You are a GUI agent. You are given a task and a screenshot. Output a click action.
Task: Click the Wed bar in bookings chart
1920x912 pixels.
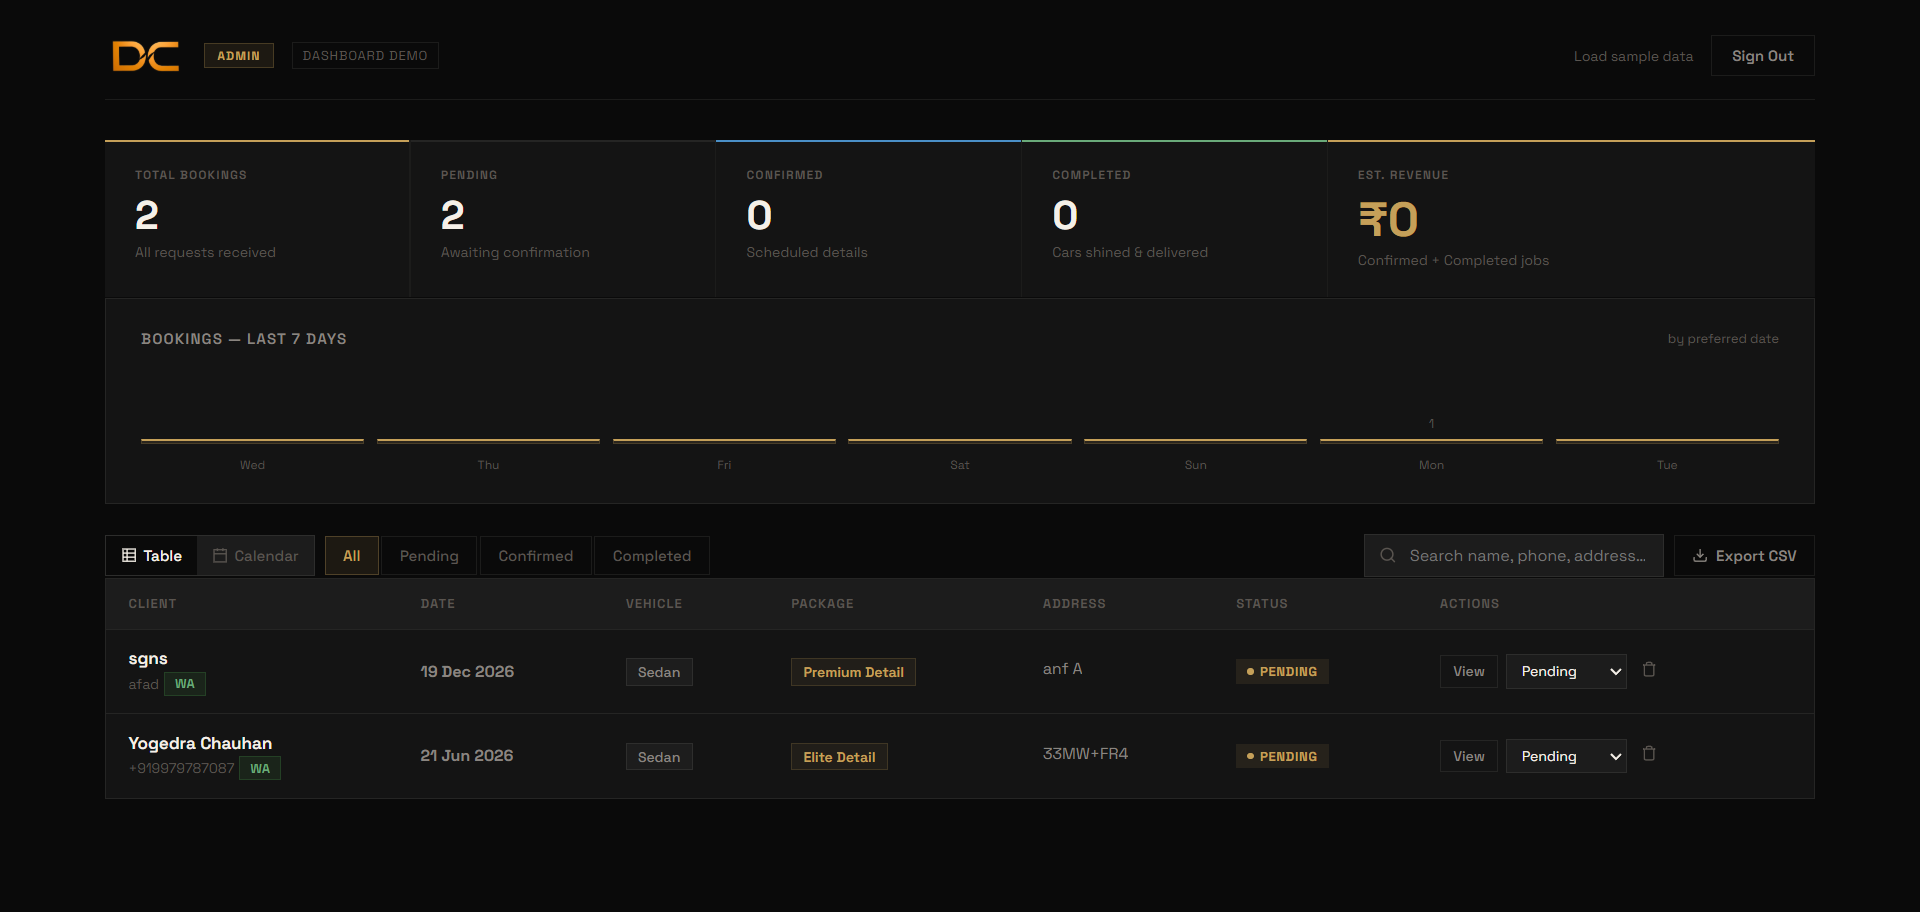pyautogui.click(x=252, y=440)
